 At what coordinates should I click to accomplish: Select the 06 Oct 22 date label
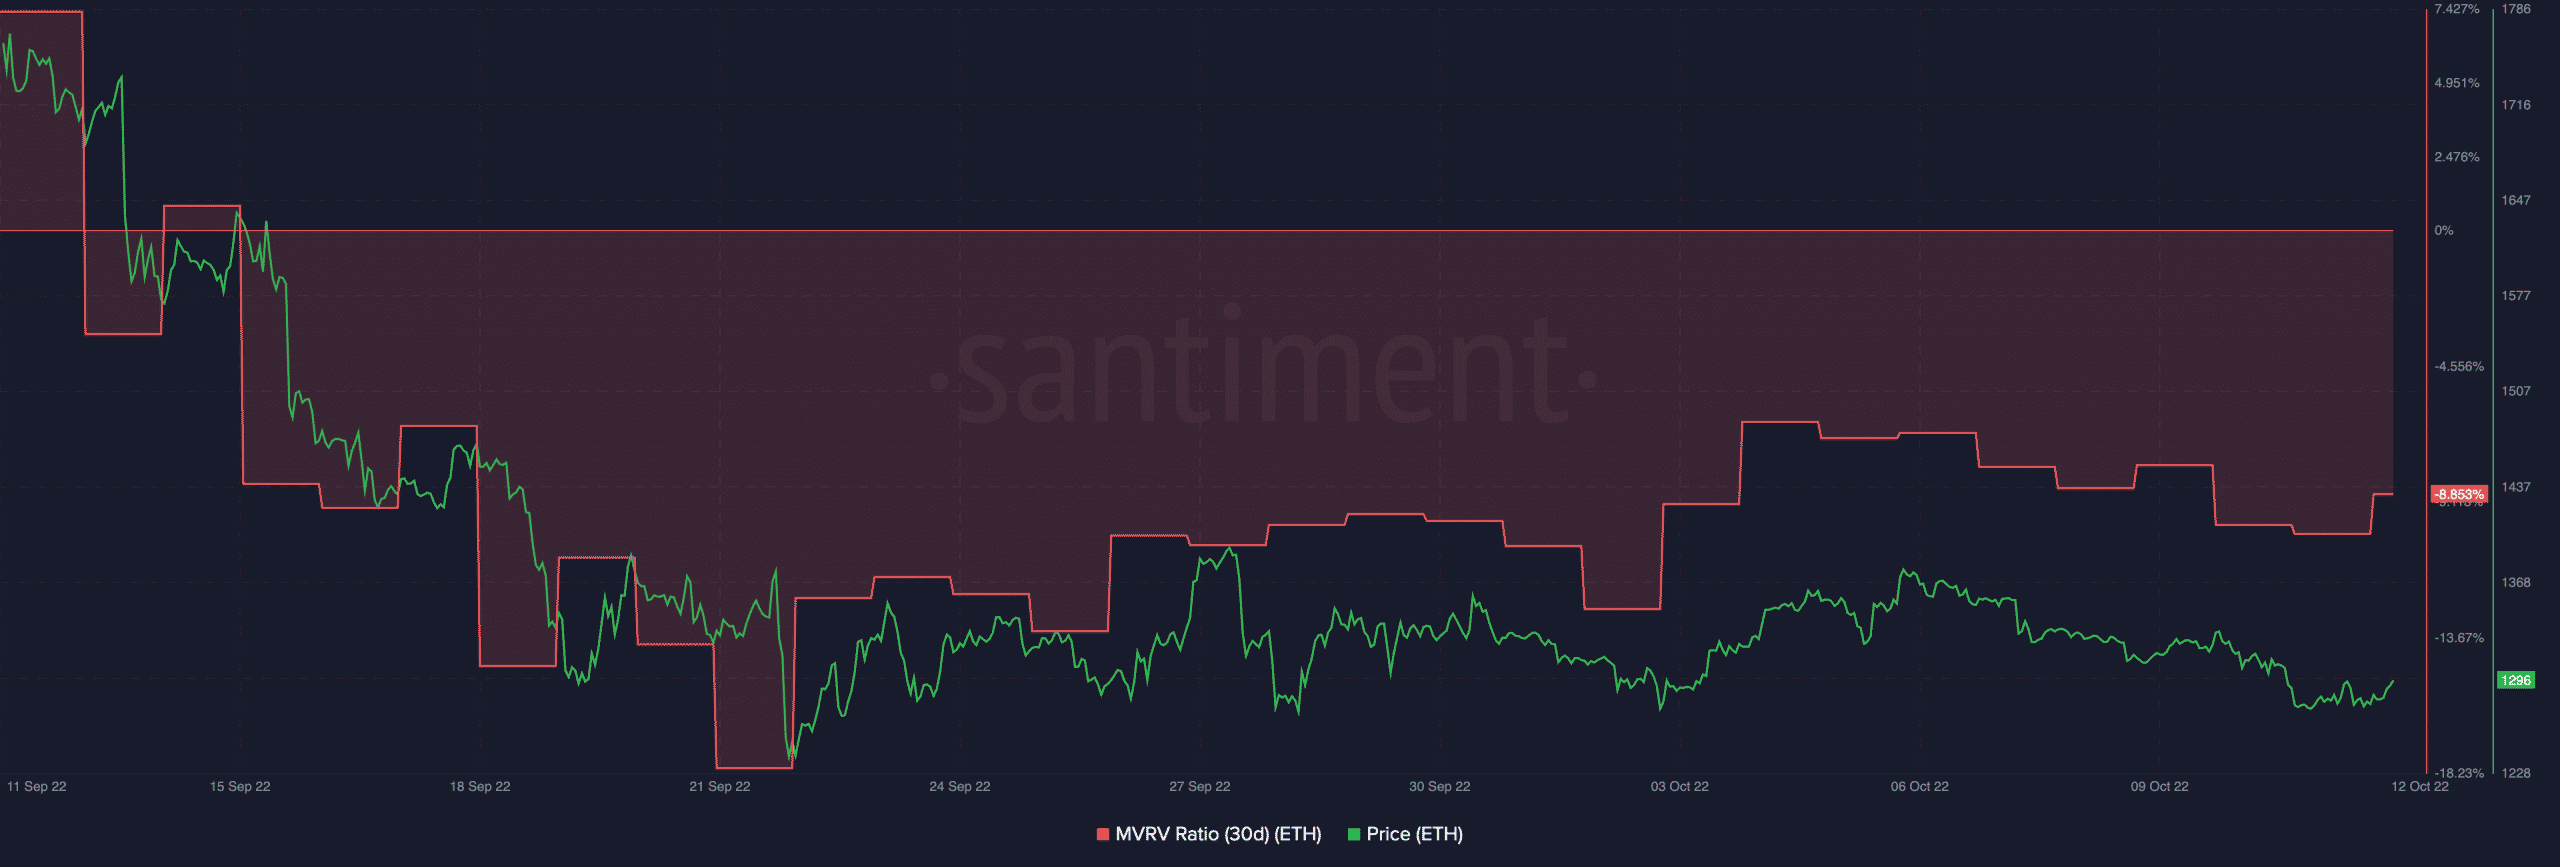[x=1920, y=786]
